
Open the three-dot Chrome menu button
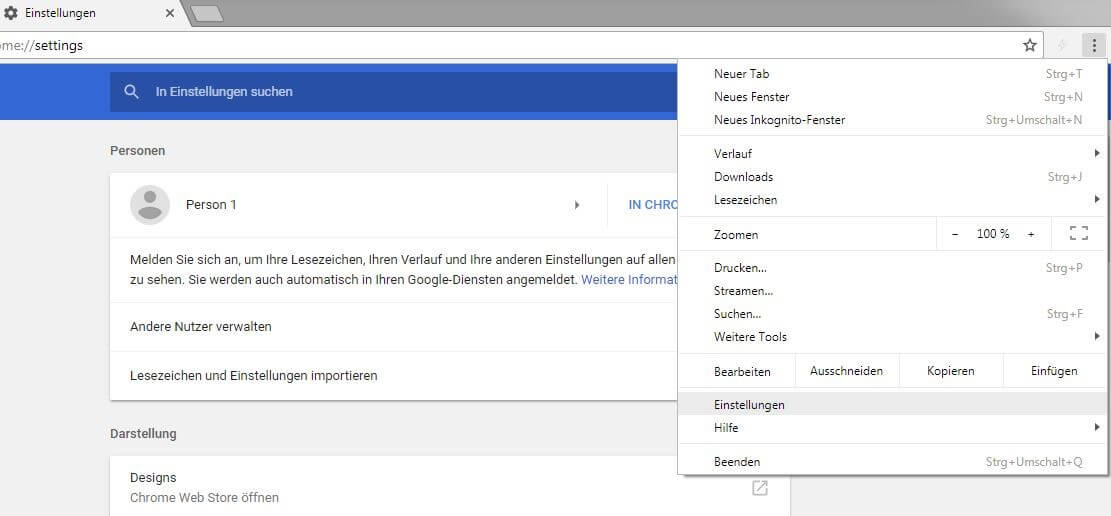[x=1094, y=45]
